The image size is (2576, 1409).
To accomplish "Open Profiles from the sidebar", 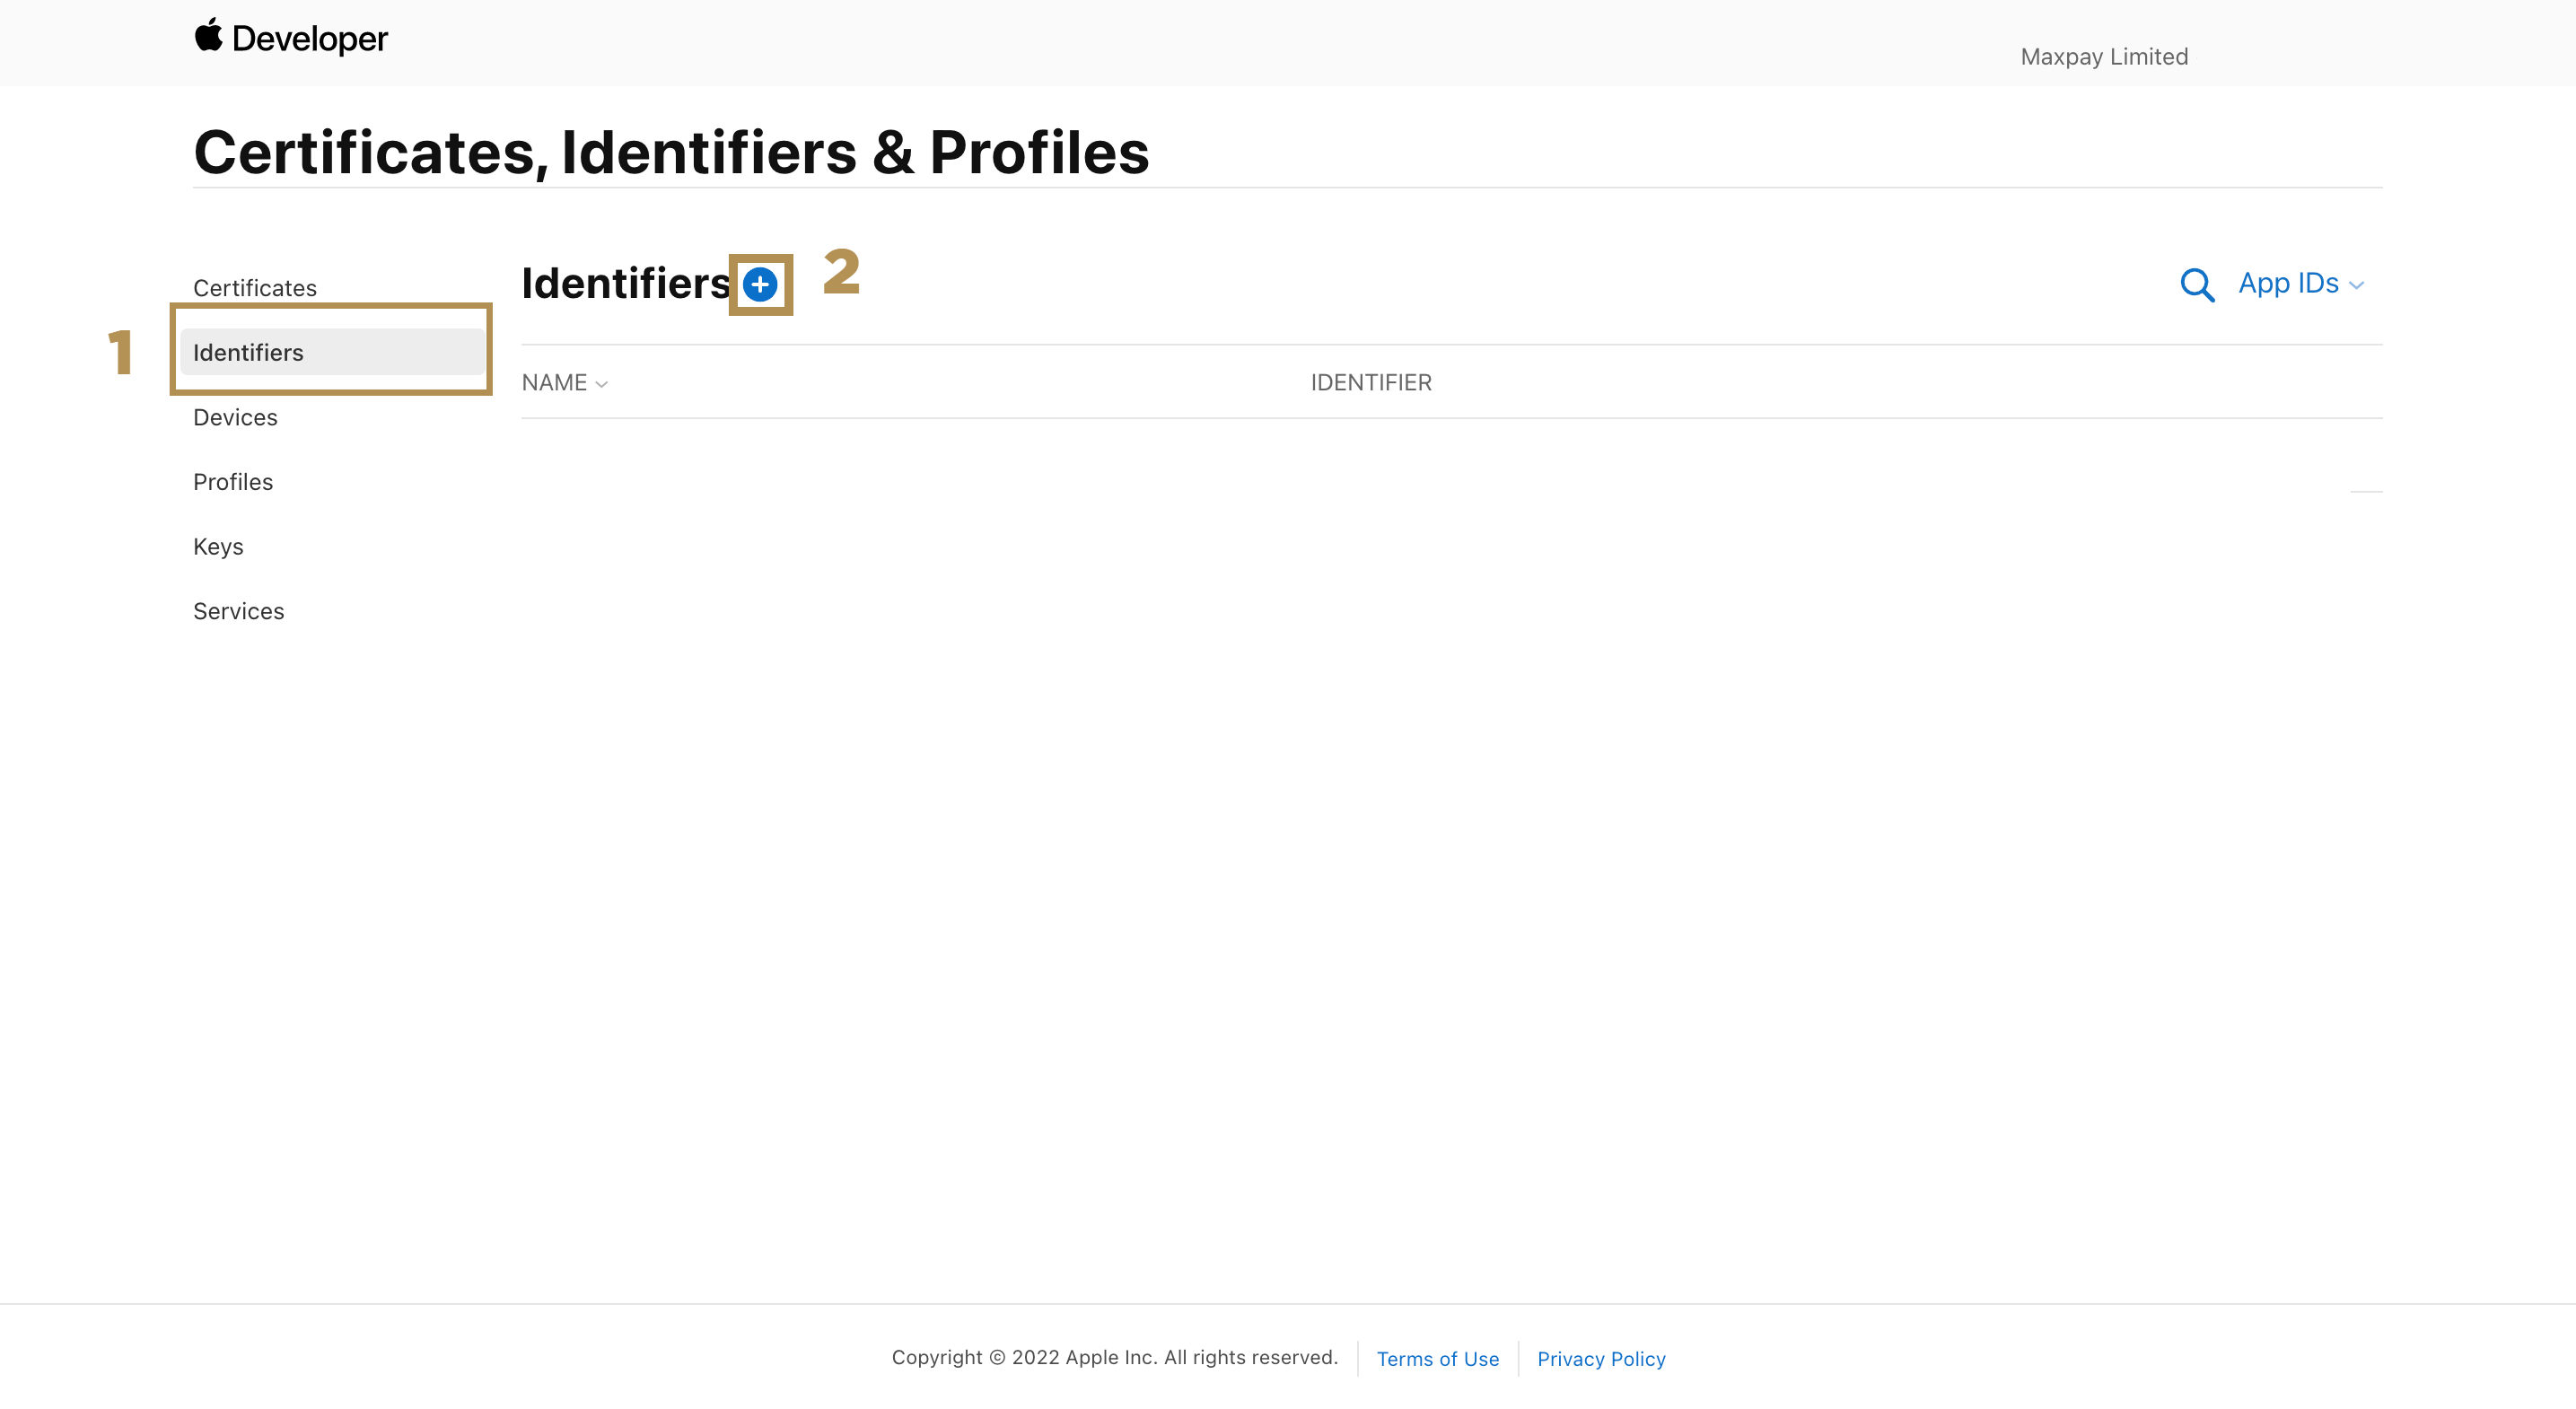I will [233, 482].
